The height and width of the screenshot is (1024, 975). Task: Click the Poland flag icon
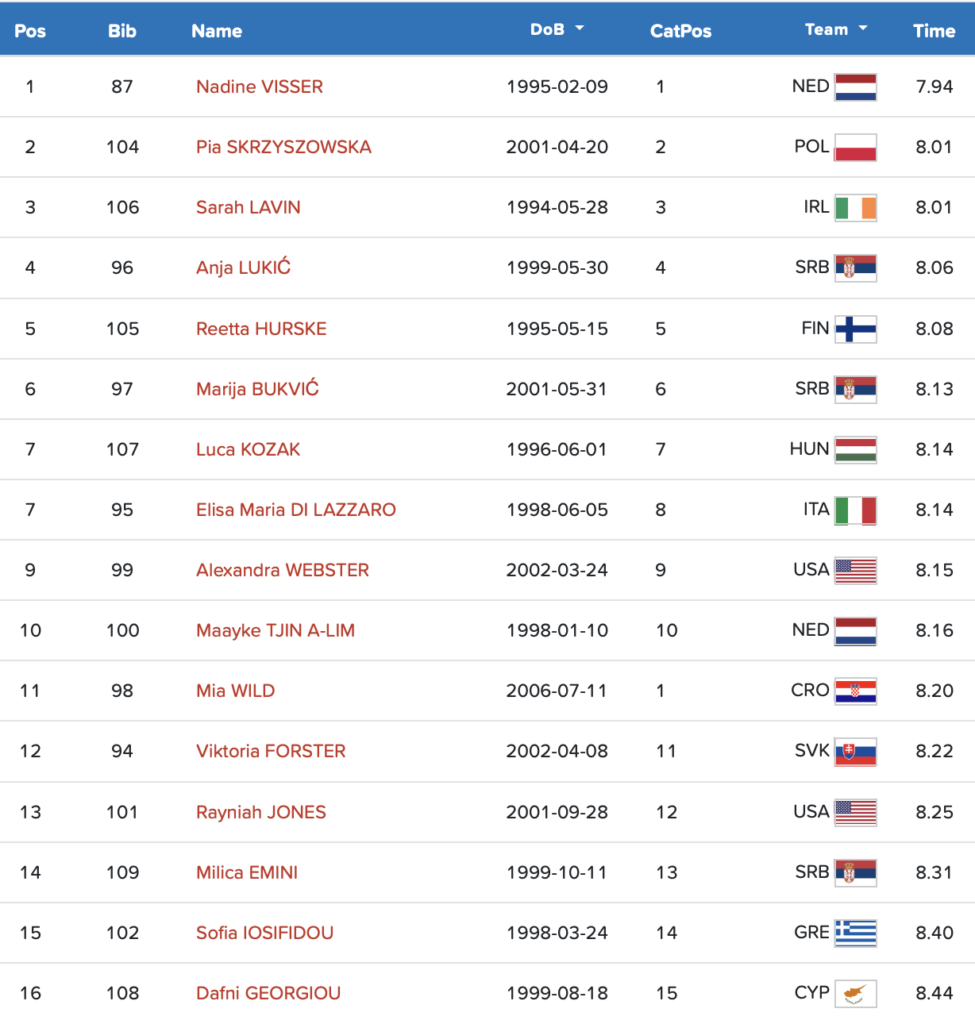point(855,147)
